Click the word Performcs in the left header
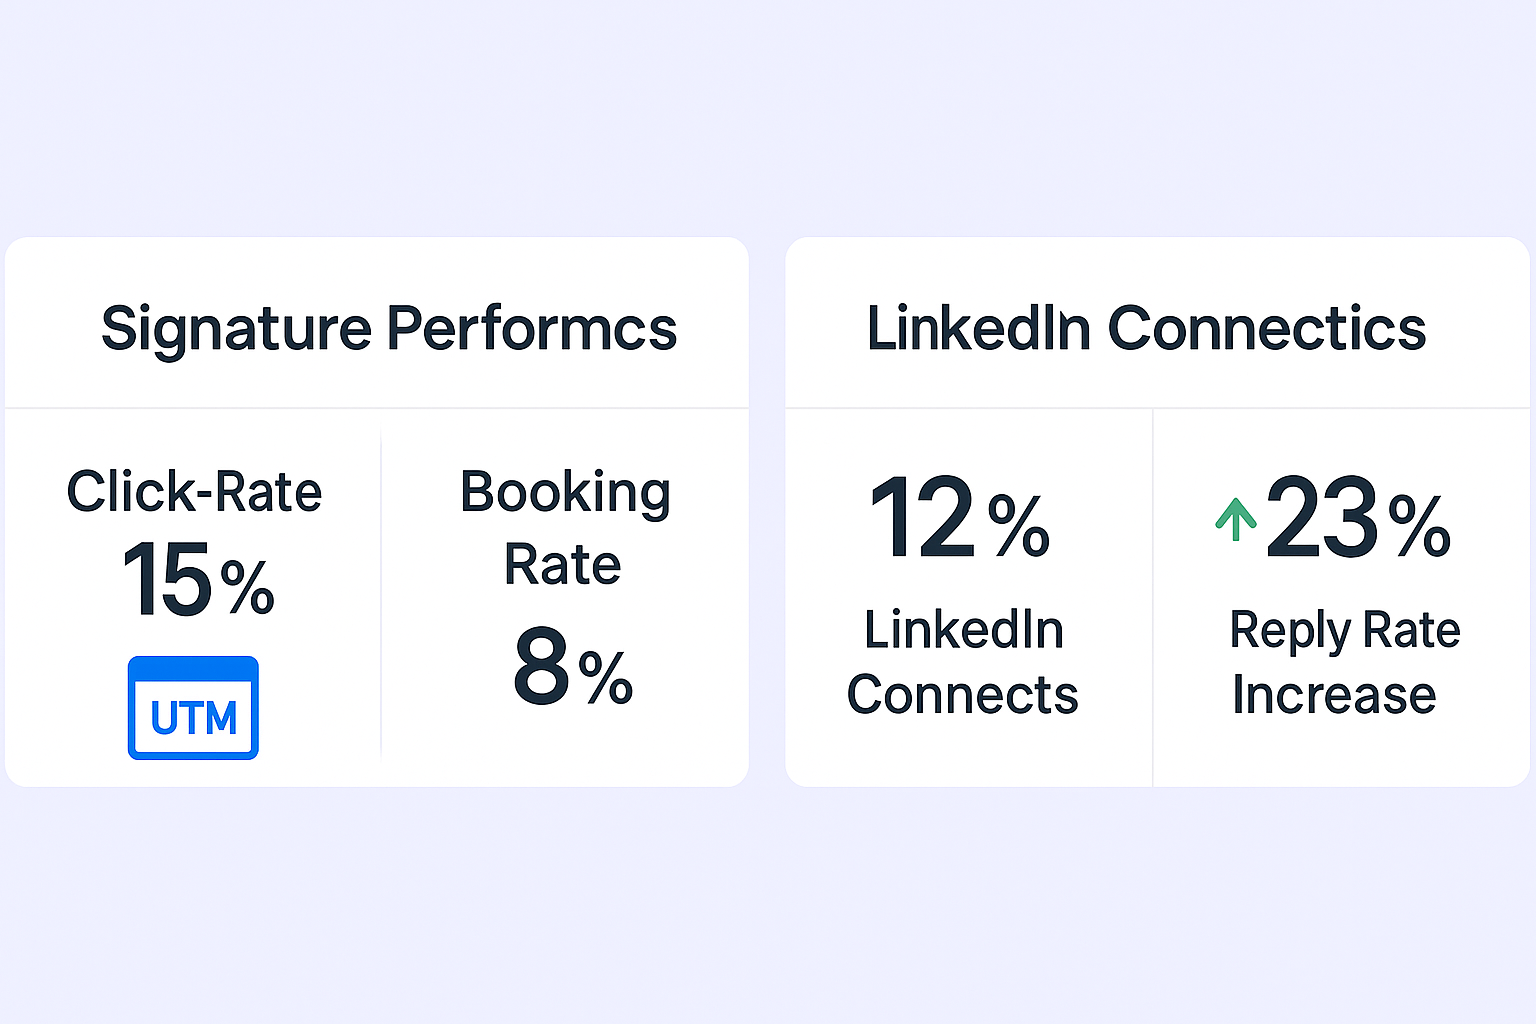This screenshot has width=1536, height=1024. click(x=532, y=328)
